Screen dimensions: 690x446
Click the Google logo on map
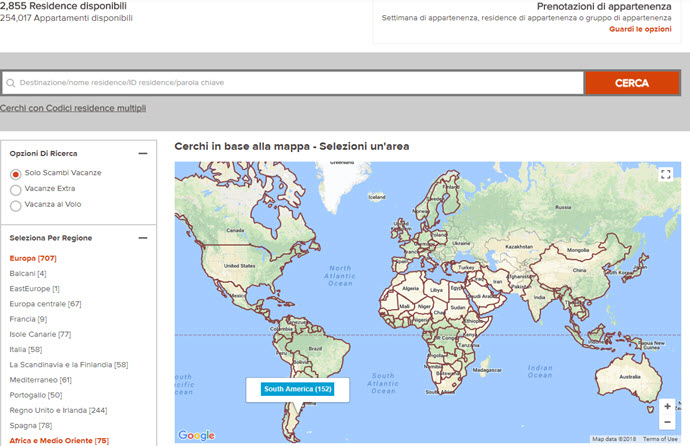click(x=196, y=435)
